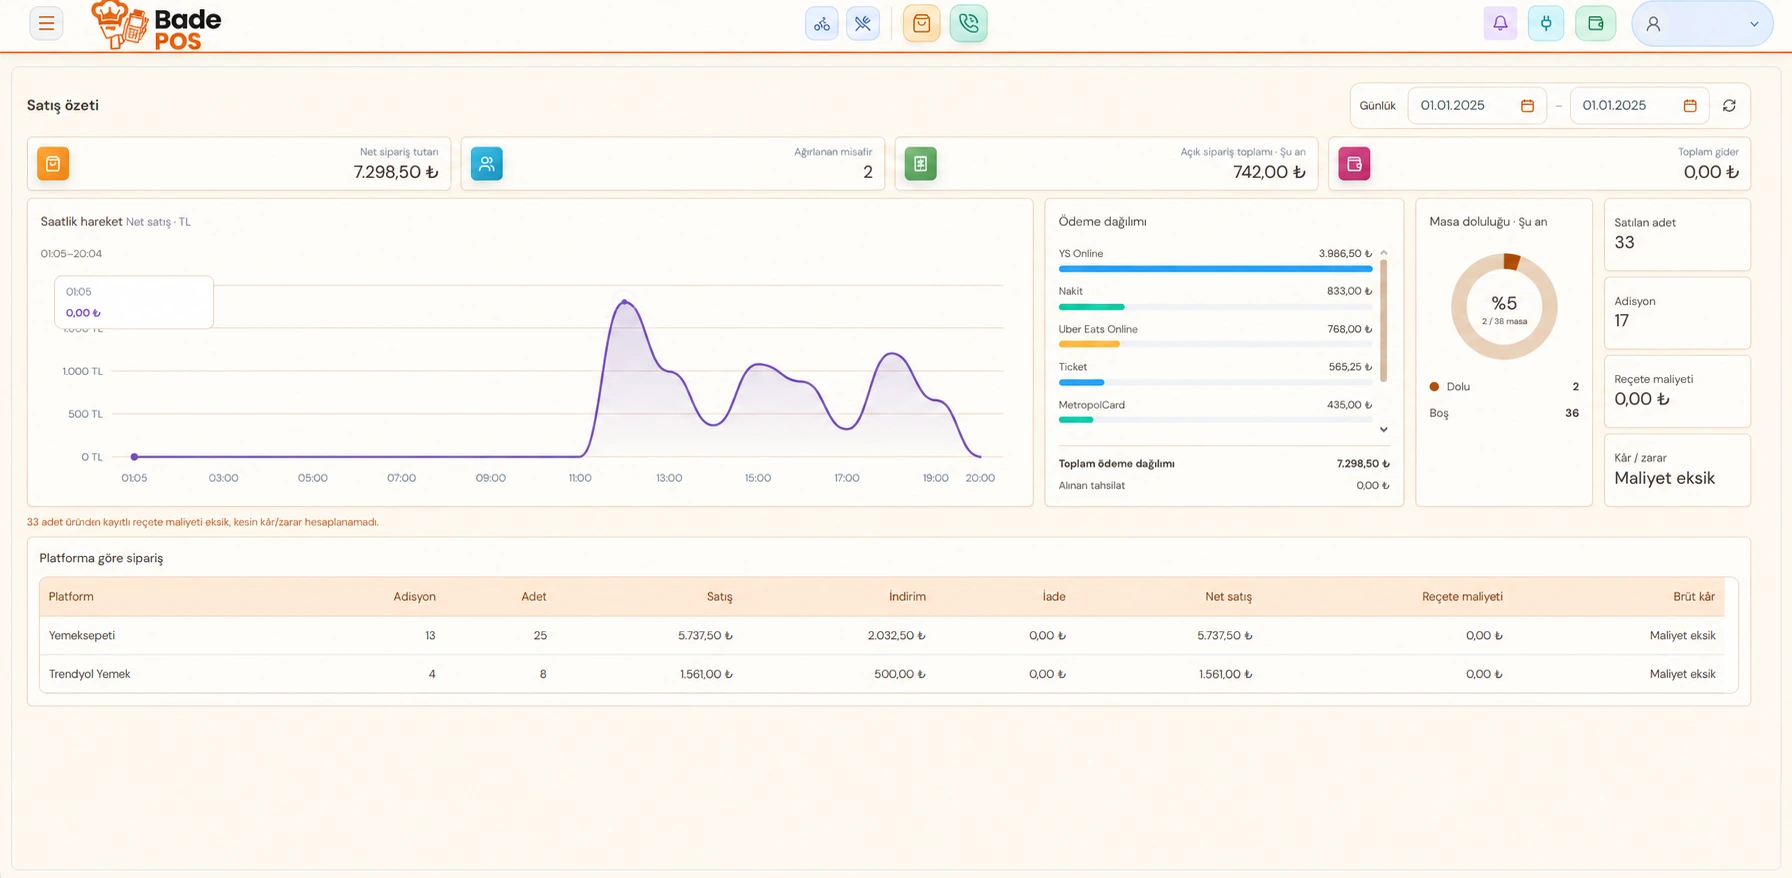
Task: Select the Trendyol Yemek row
Action: [x=882, y=674]
